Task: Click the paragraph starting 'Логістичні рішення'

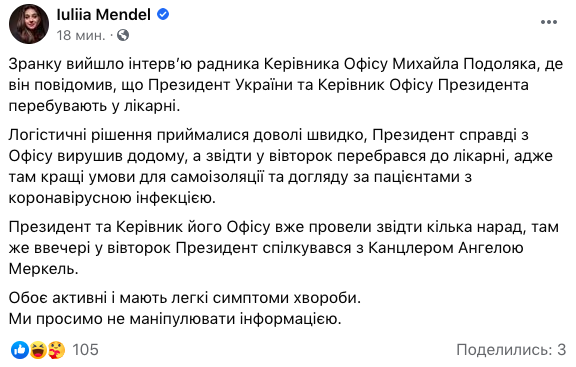Action: pos(281,166)
